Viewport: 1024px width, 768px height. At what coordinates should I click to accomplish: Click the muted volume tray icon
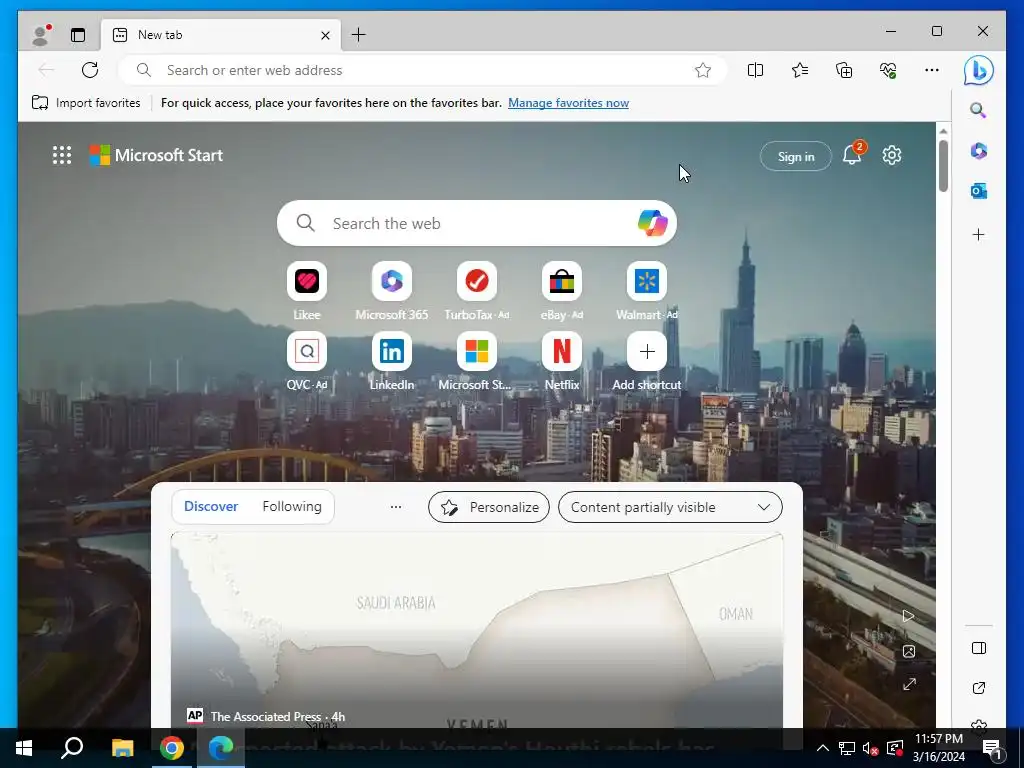coord(871,748)
